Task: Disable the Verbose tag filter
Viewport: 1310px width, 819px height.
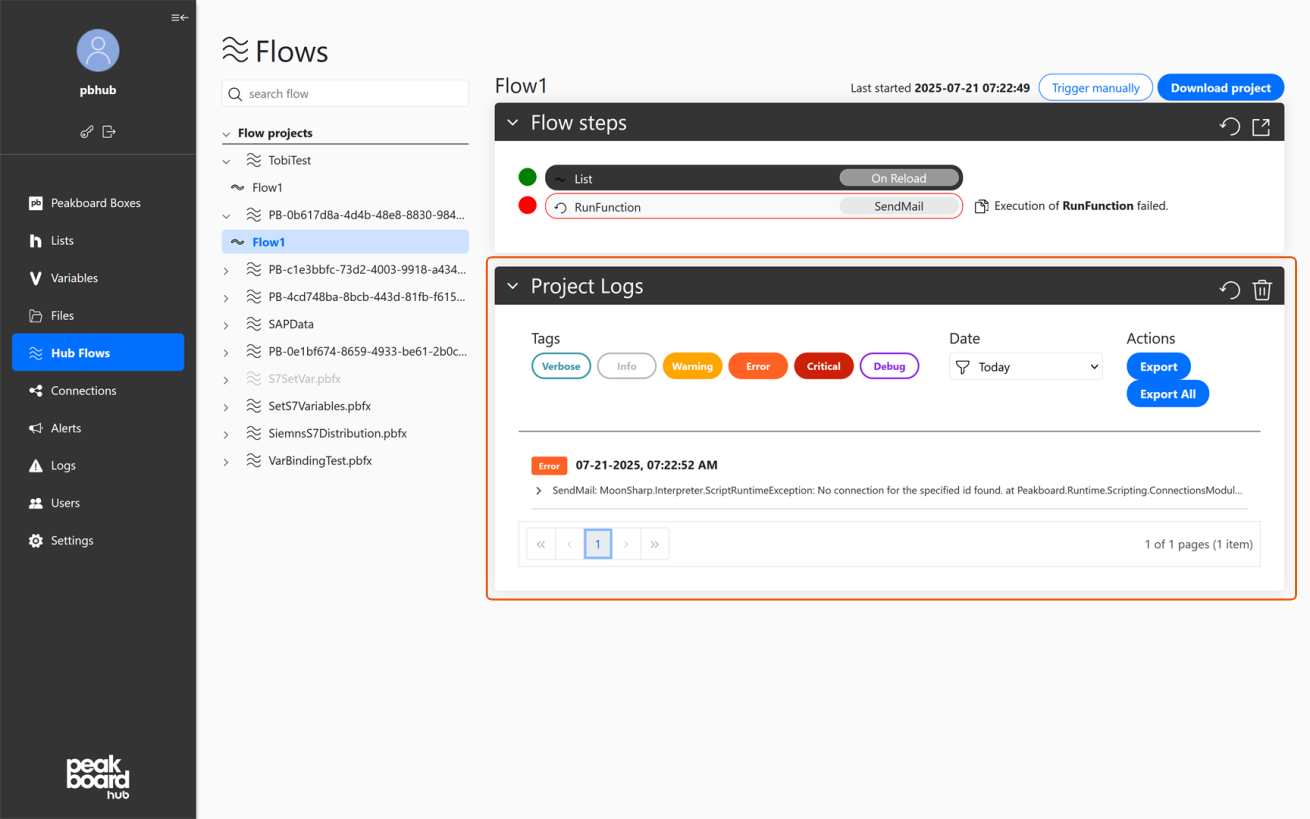Action: pos(560,366)
